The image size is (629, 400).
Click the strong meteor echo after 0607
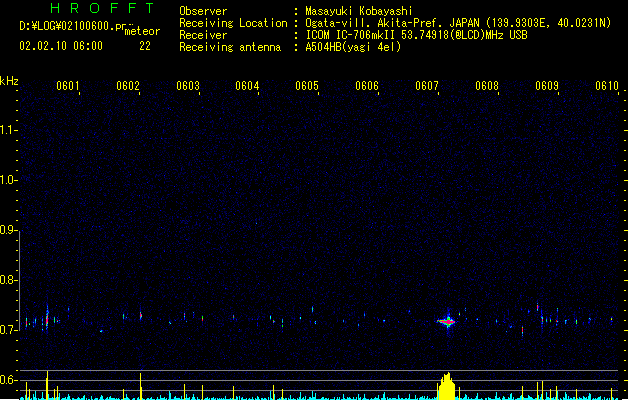tap(447, 321)
